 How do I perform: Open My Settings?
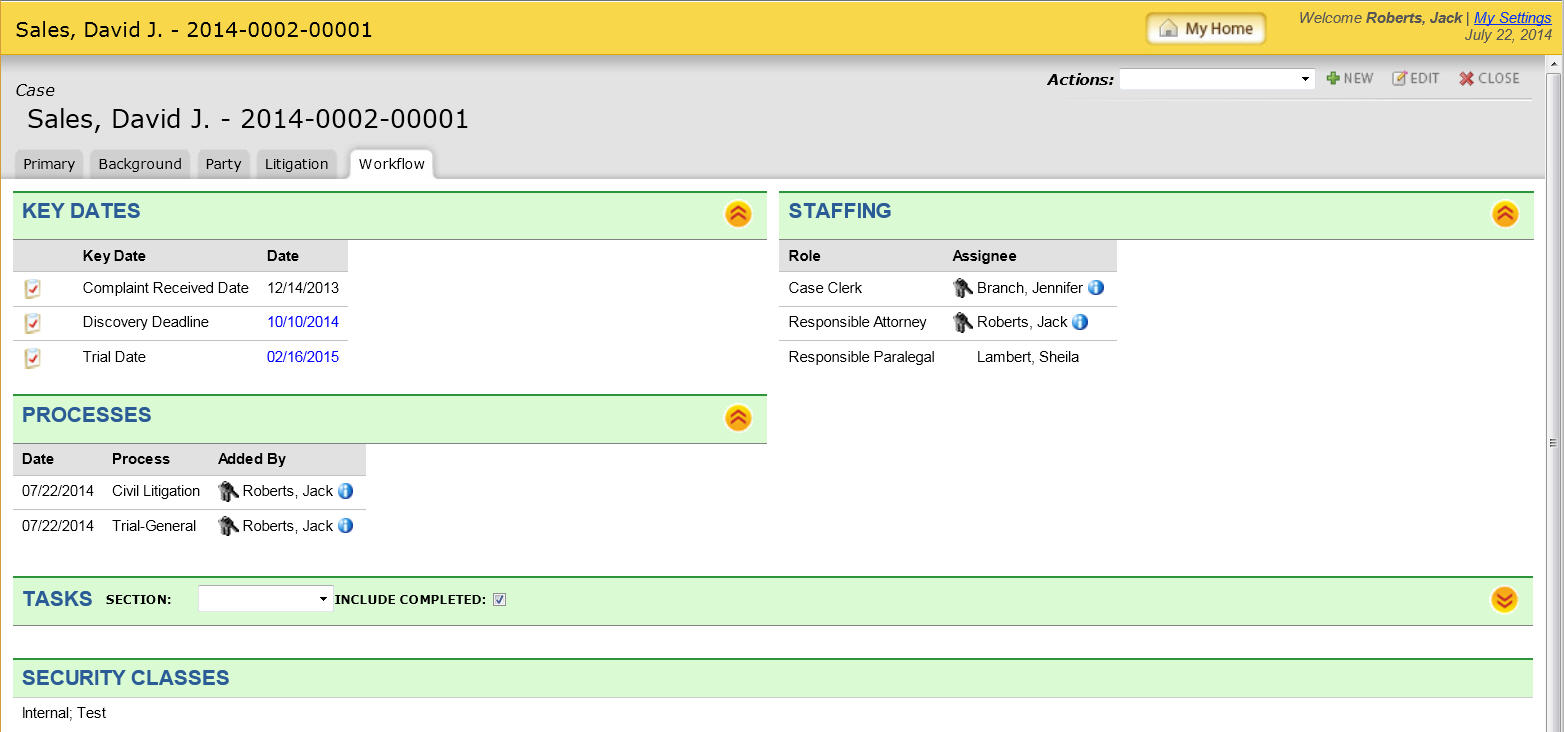[1512, 17]
